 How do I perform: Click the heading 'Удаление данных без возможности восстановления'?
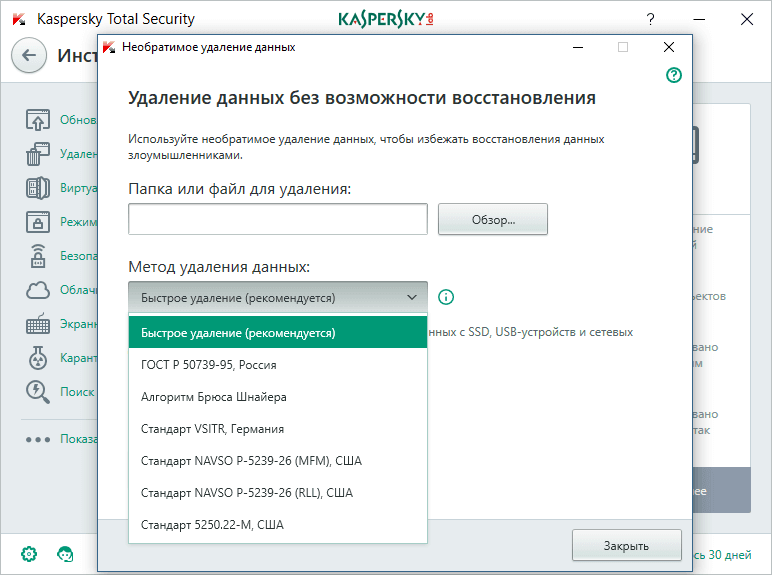click(362, 98)
